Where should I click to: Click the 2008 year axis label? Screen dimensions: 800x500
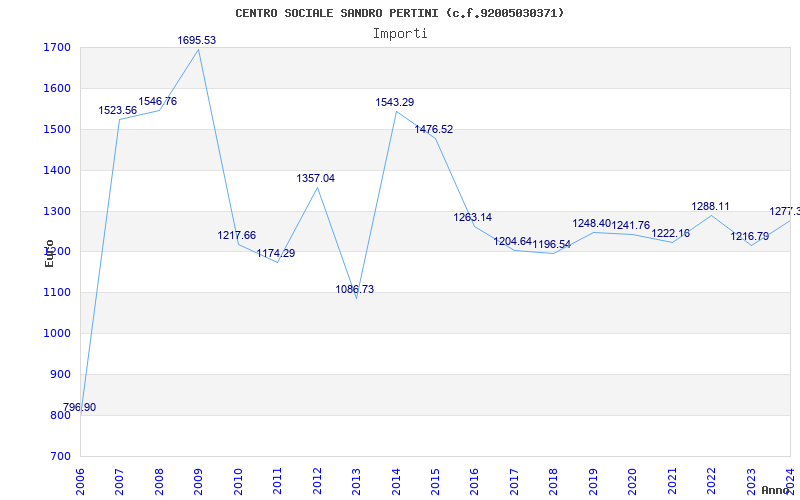(159, 482)
